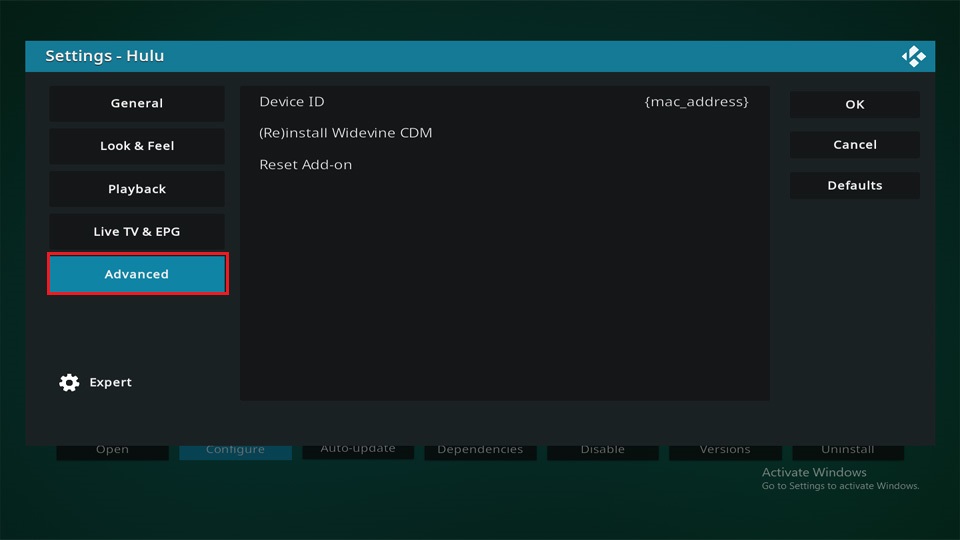Viewport: 960px width, 540px height.
Task: Select the Playback settings category
Action: pos(137,189)
